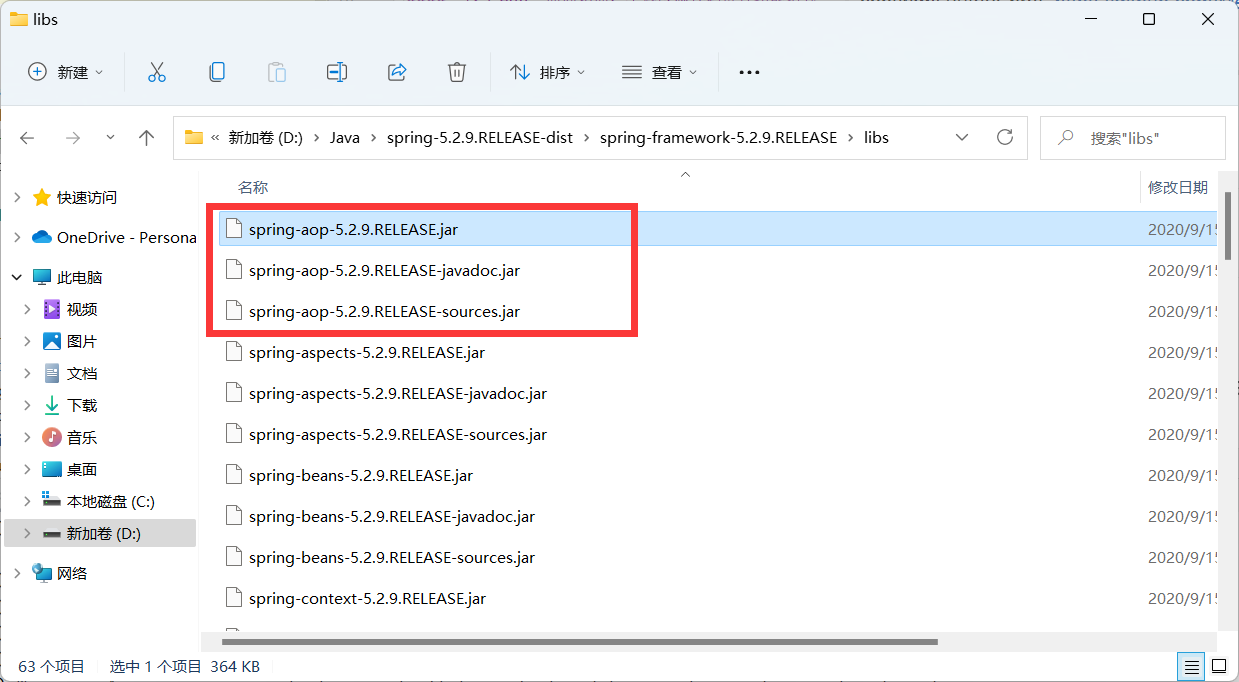Click the file icon of spring-context-5.2.9.RELEASE.jar
This screenshot has width=1239, height=682.
pyautogui.click(x=234, y=598)
